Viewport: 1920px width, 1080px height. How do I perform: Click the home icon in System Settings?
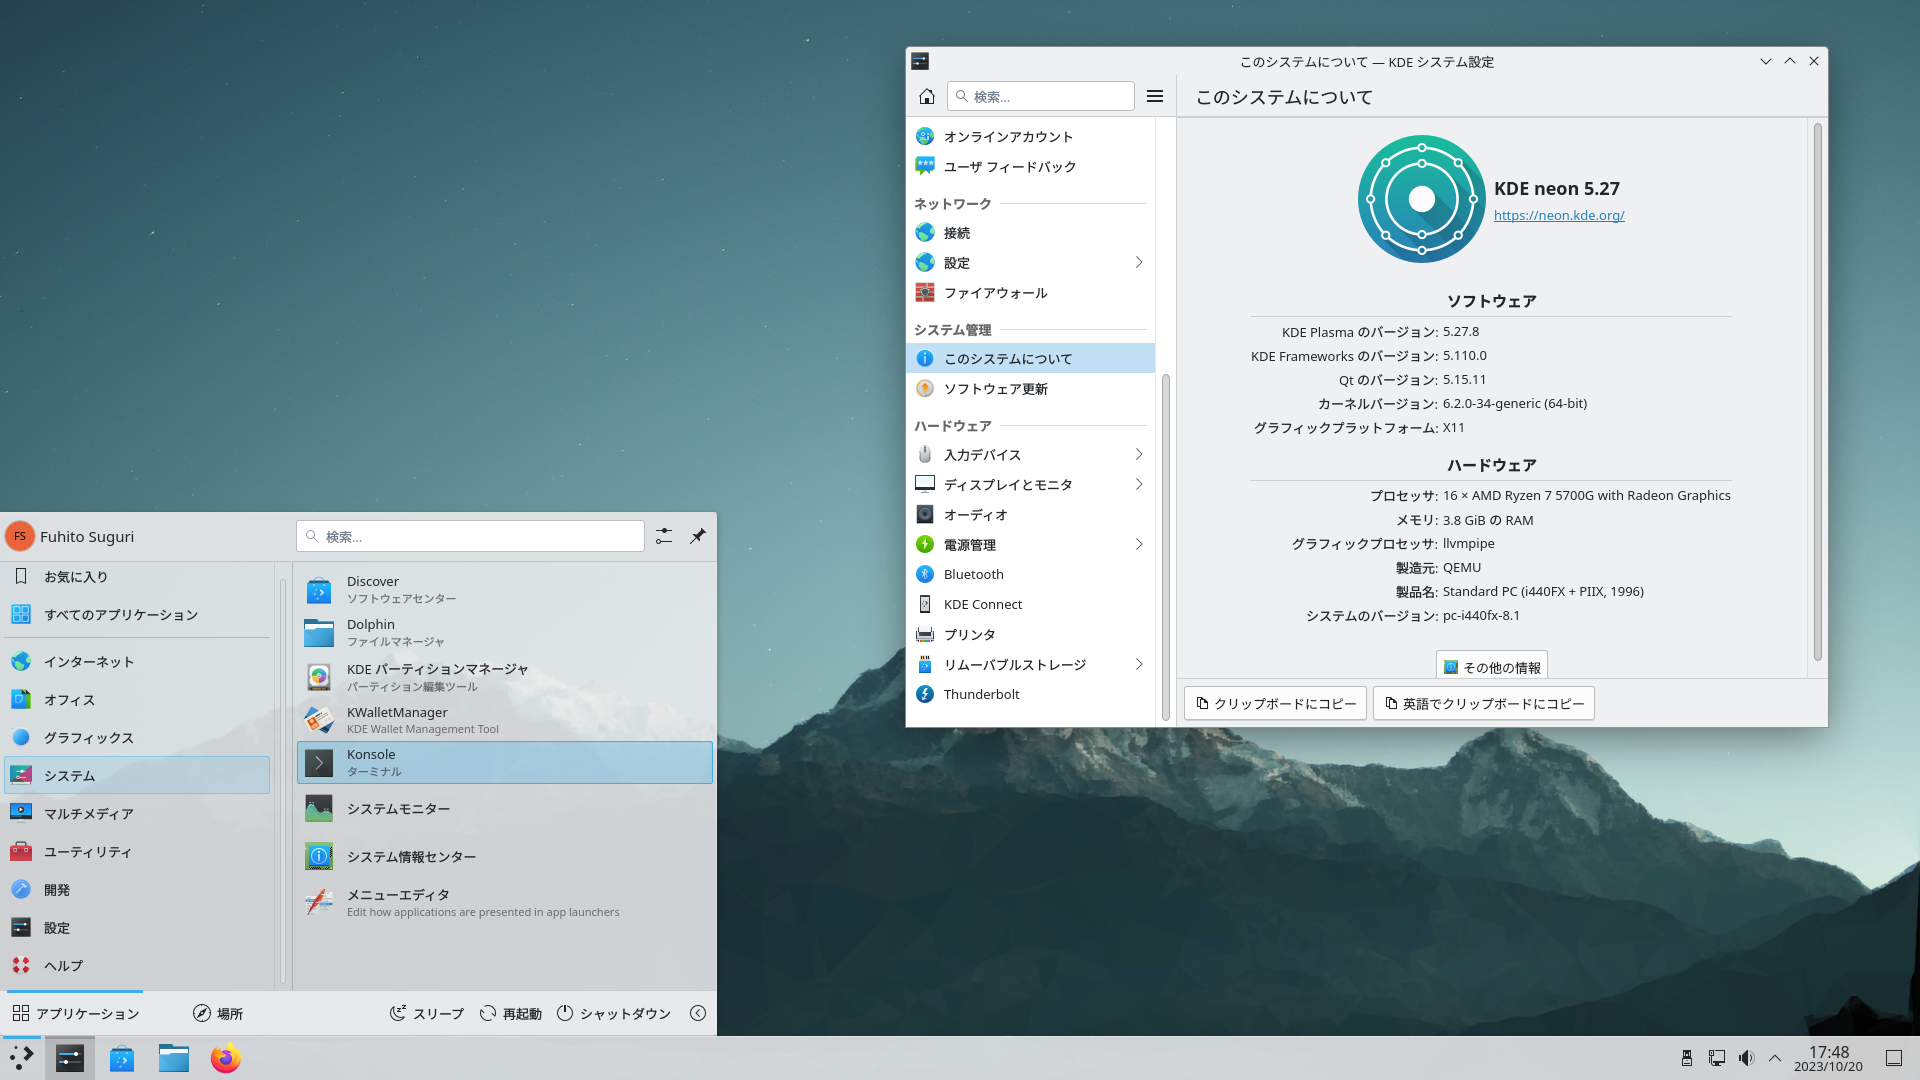(926, 96)
